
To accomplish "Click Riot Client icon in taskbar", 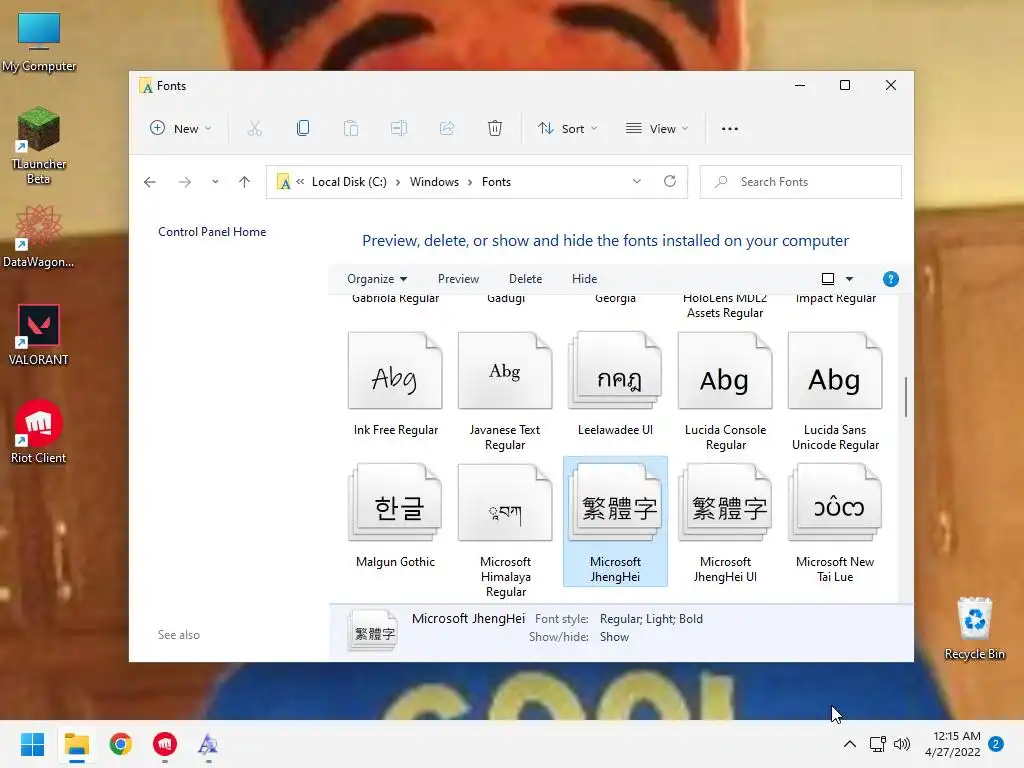I will (x=165, y=744).
